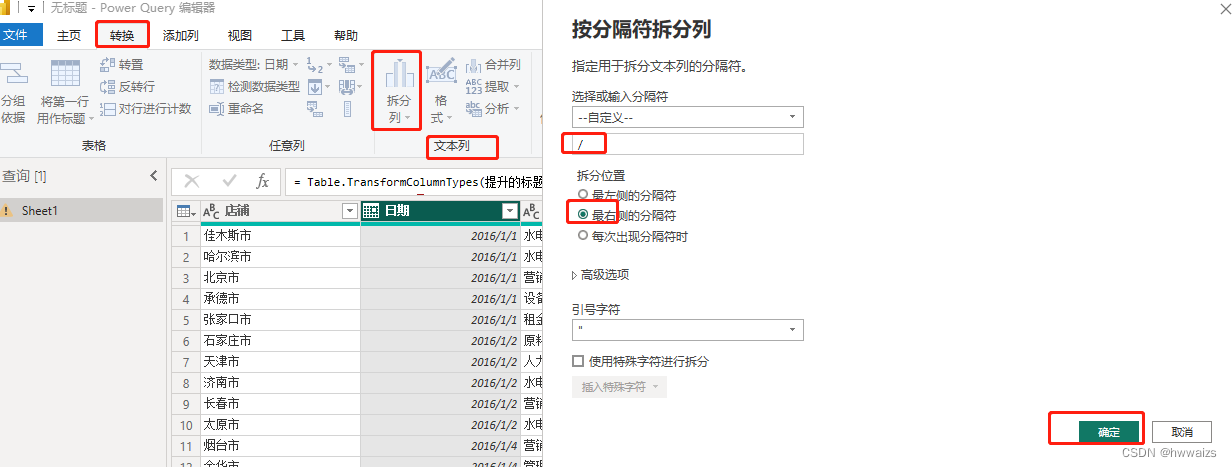Click the ABC type icon of 店铺 column
1232x467 pixels.
point(211,211)
